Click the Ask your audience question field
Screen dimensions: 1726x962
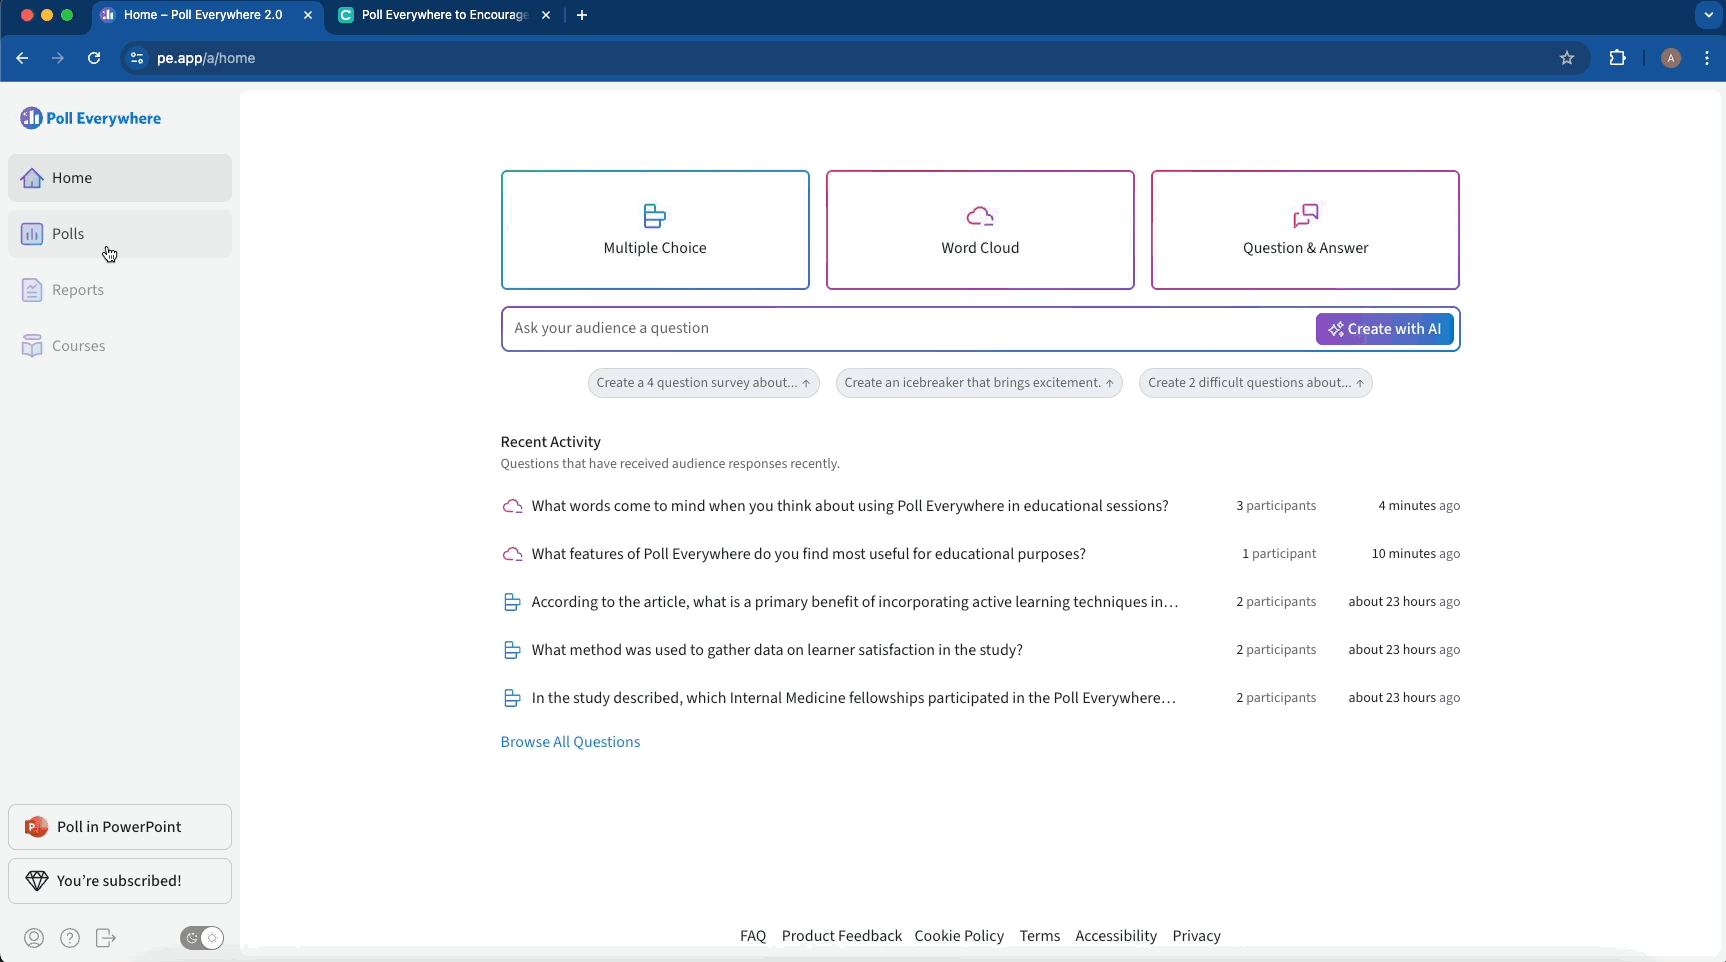tap(908, 329)
